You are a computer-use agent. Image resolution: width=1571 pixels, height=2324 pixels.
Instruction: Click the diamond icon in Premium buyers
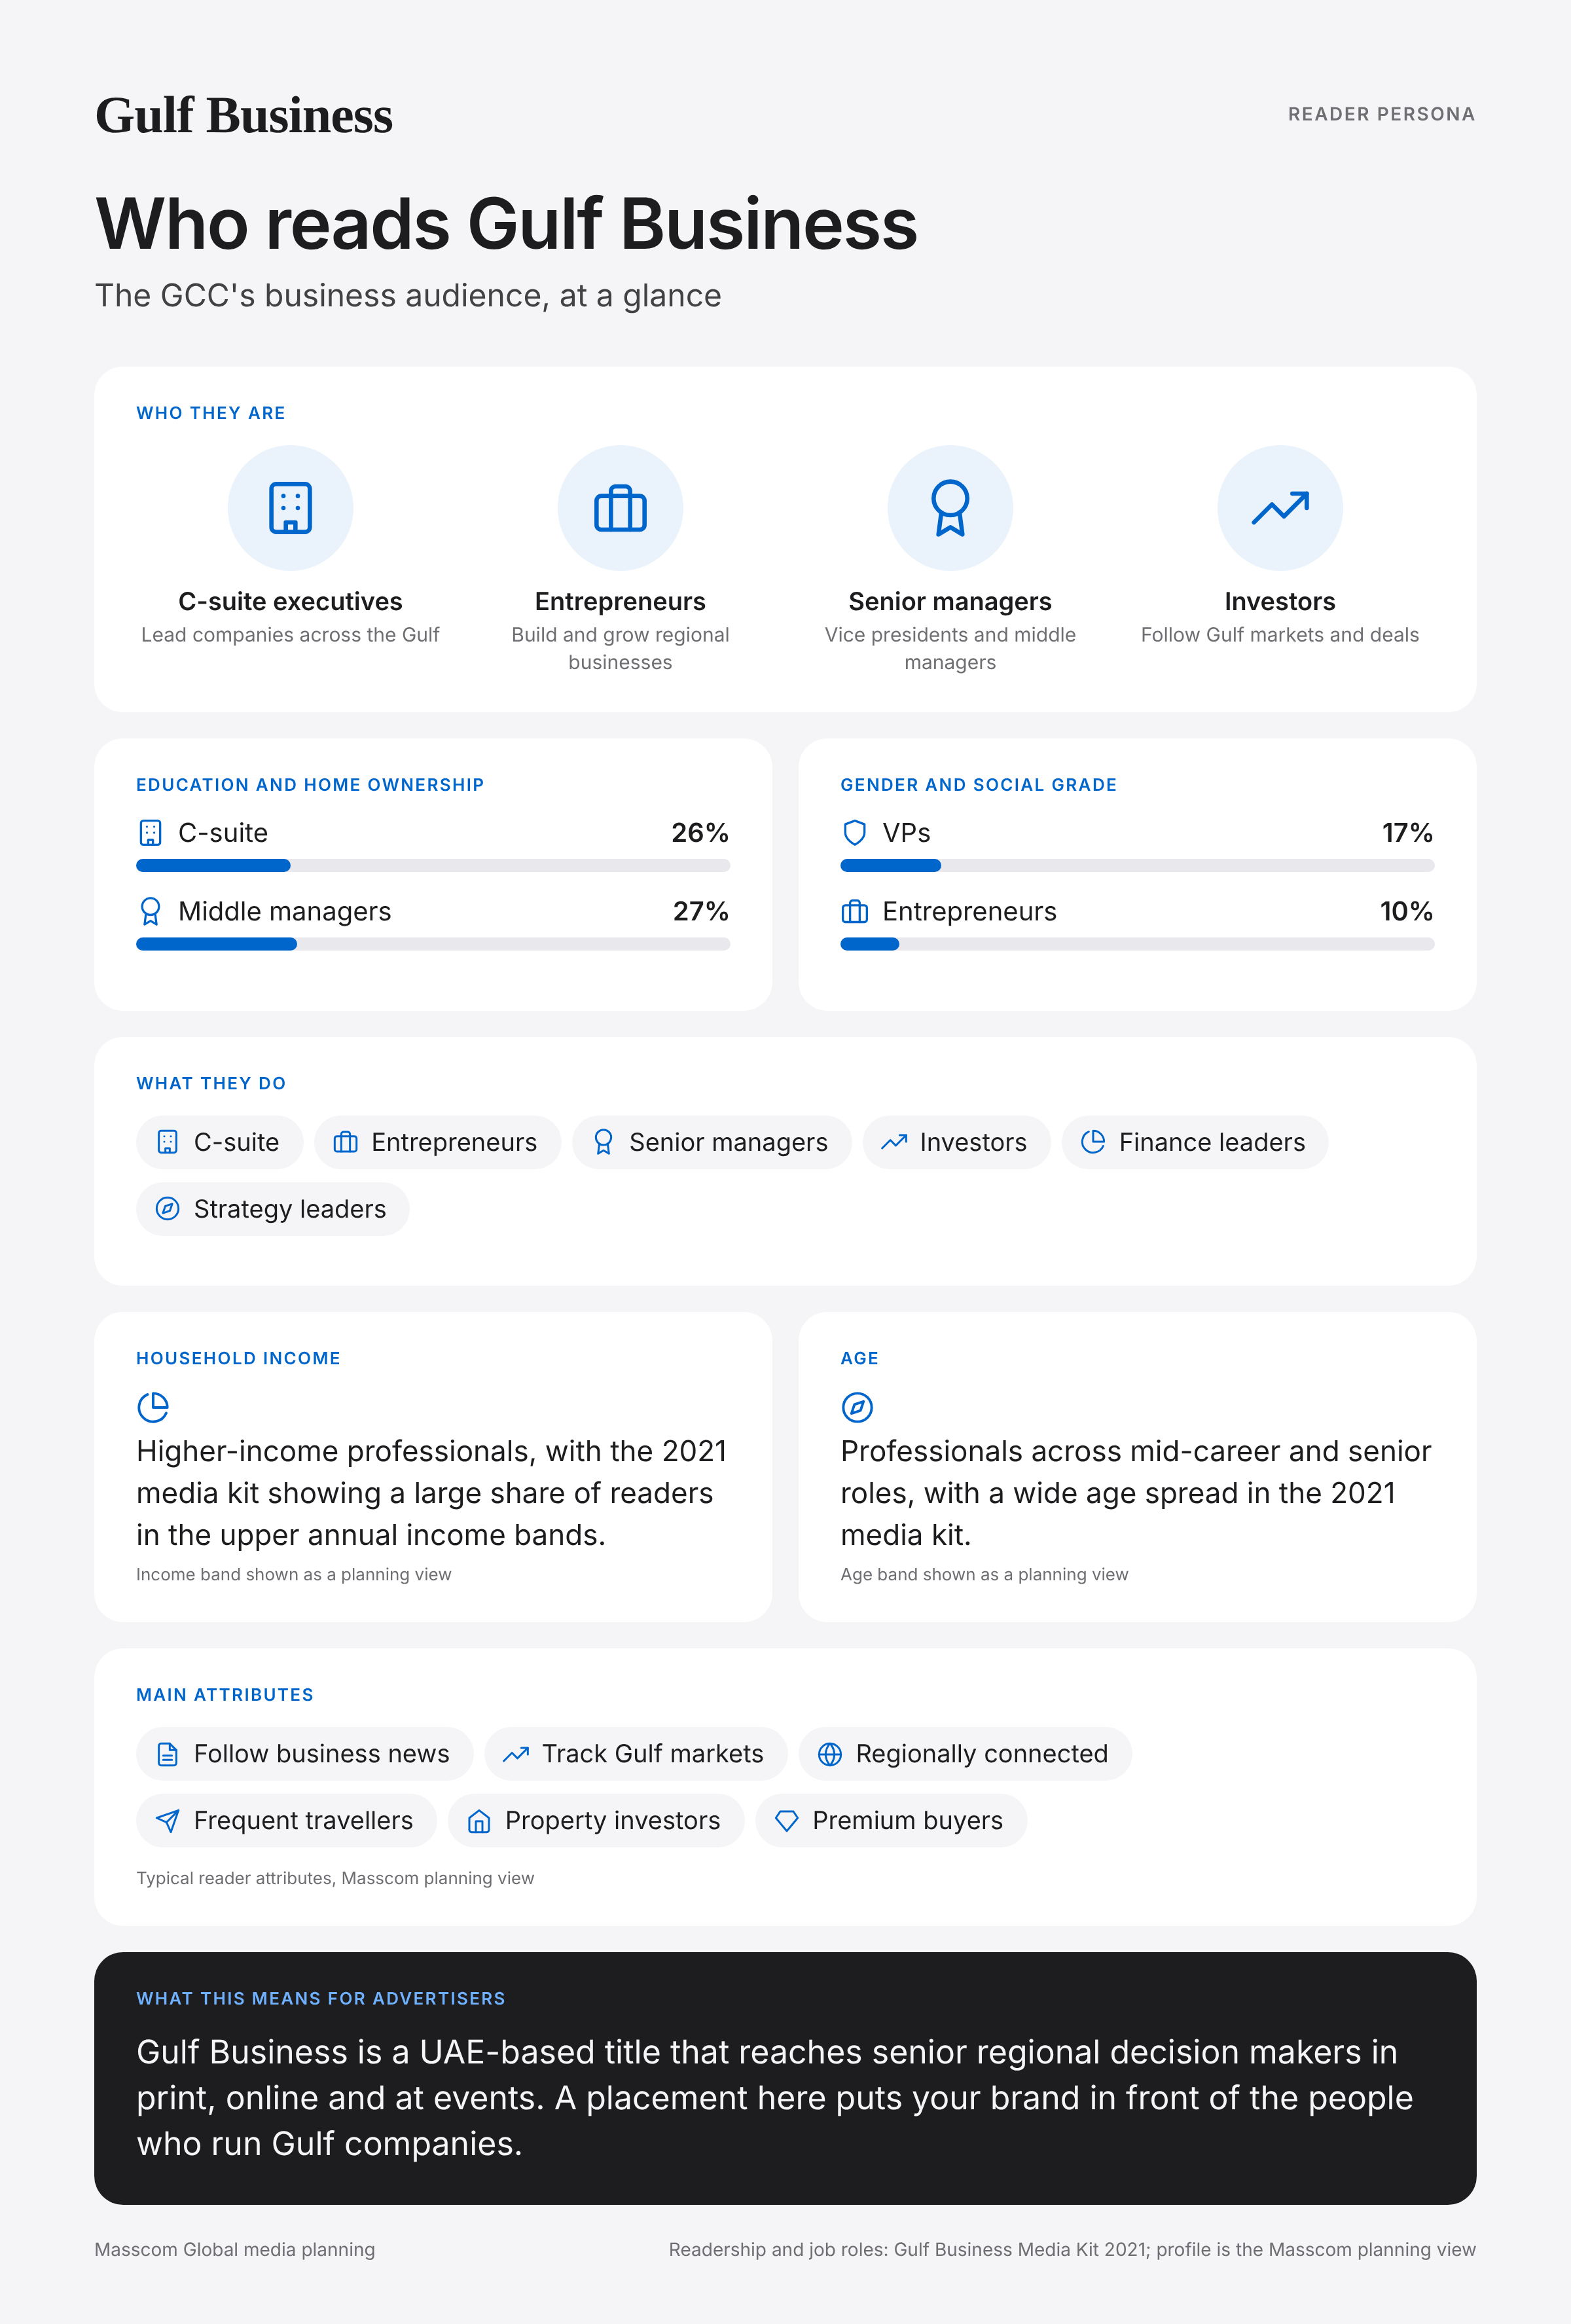[787, 1821]
